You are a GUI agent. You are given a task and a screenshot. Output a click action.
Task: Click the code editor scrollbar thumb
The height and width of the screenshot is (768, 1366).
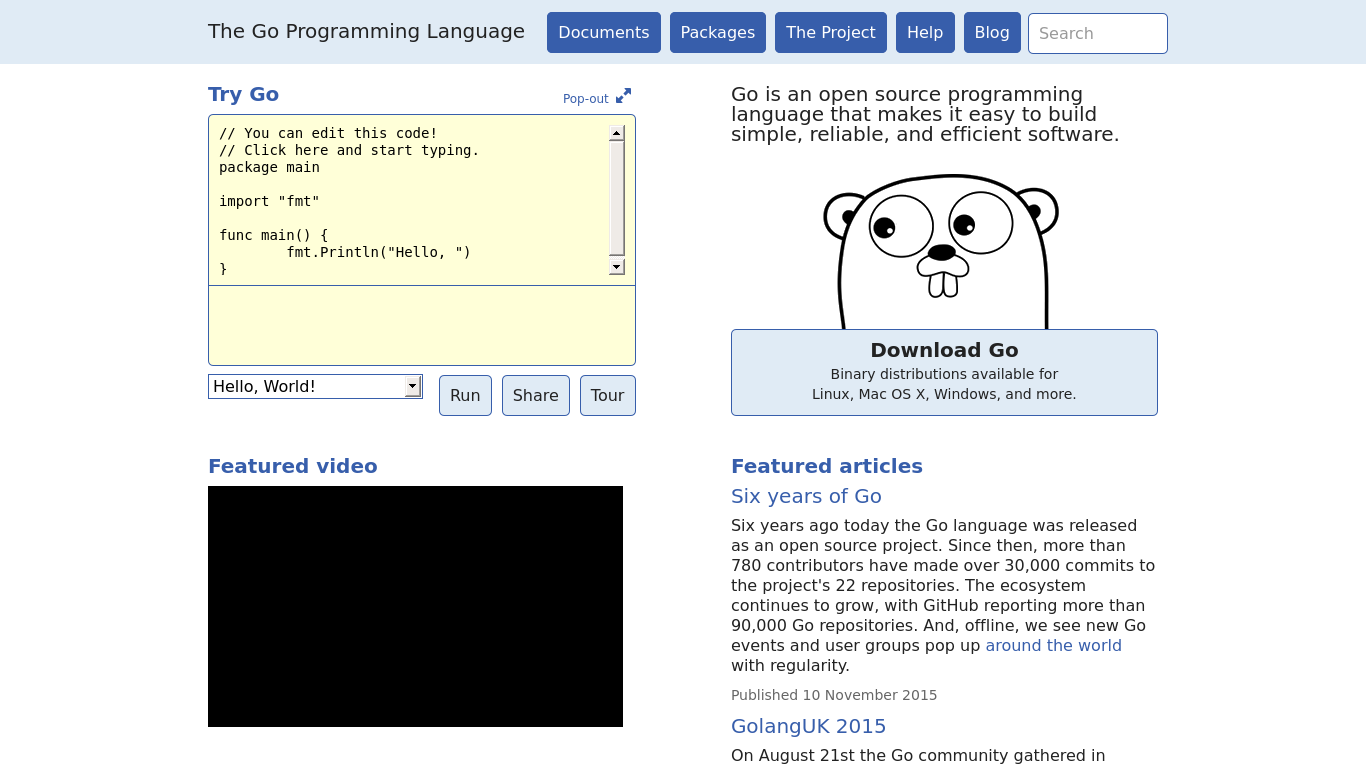click(x=617, y=198)
